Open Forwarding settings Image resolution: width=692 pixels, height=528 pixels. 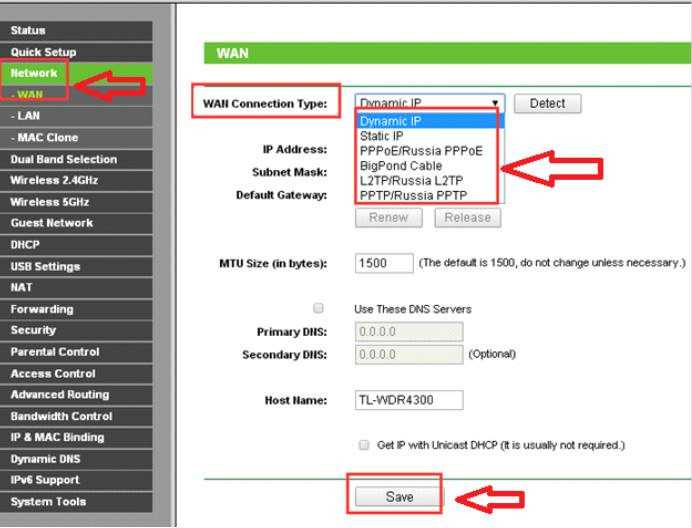[x=76, y=309]
